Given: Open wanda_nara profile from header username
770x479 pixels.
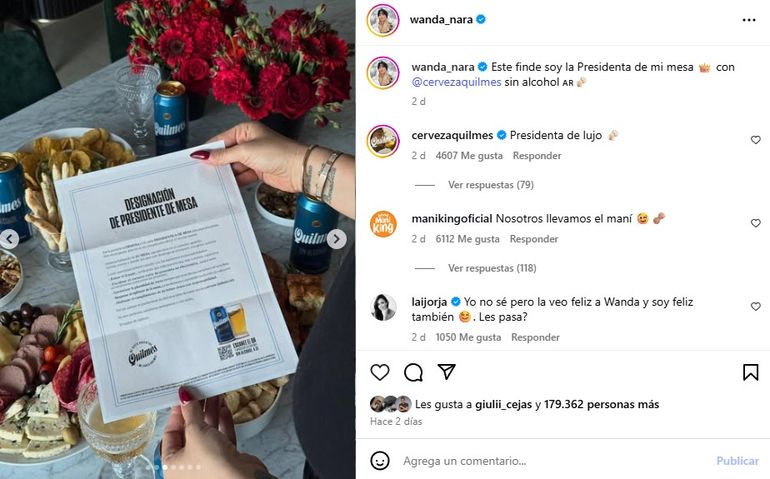Looking at the screenshot, I should [x=441, y=20].
